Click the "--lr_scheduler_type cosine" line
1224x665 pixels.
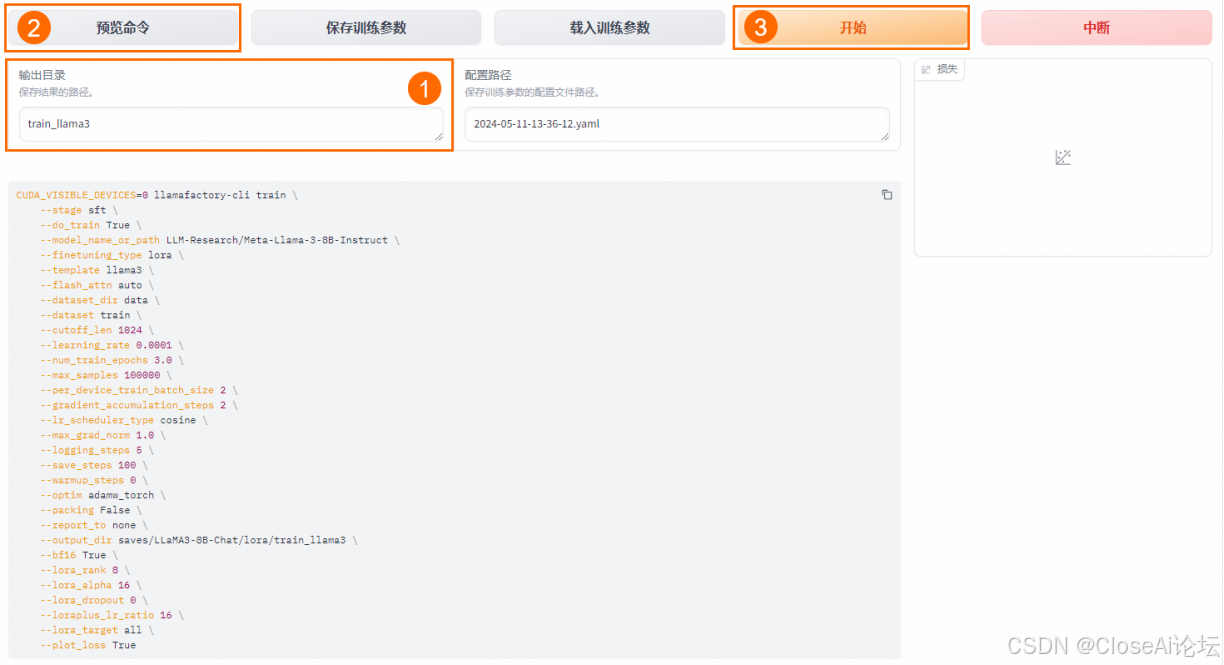[123, 420]
